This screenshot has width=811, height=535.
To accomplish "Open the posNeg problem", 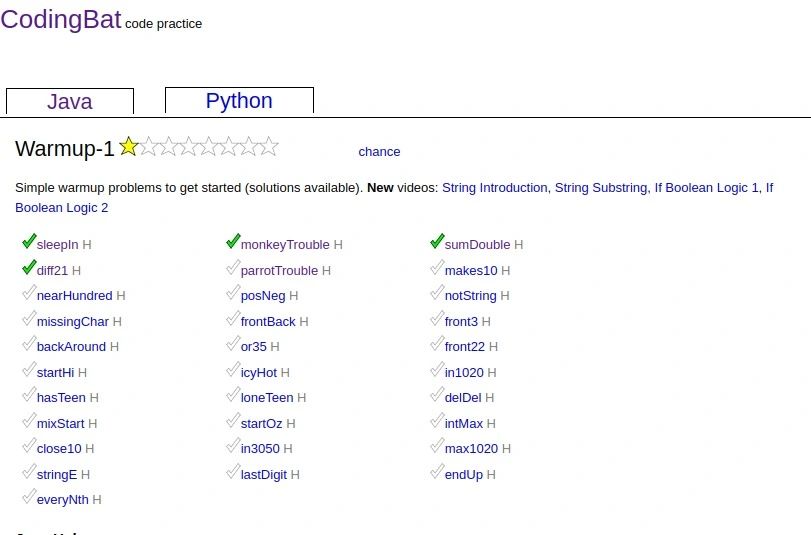I will (263, 296).
